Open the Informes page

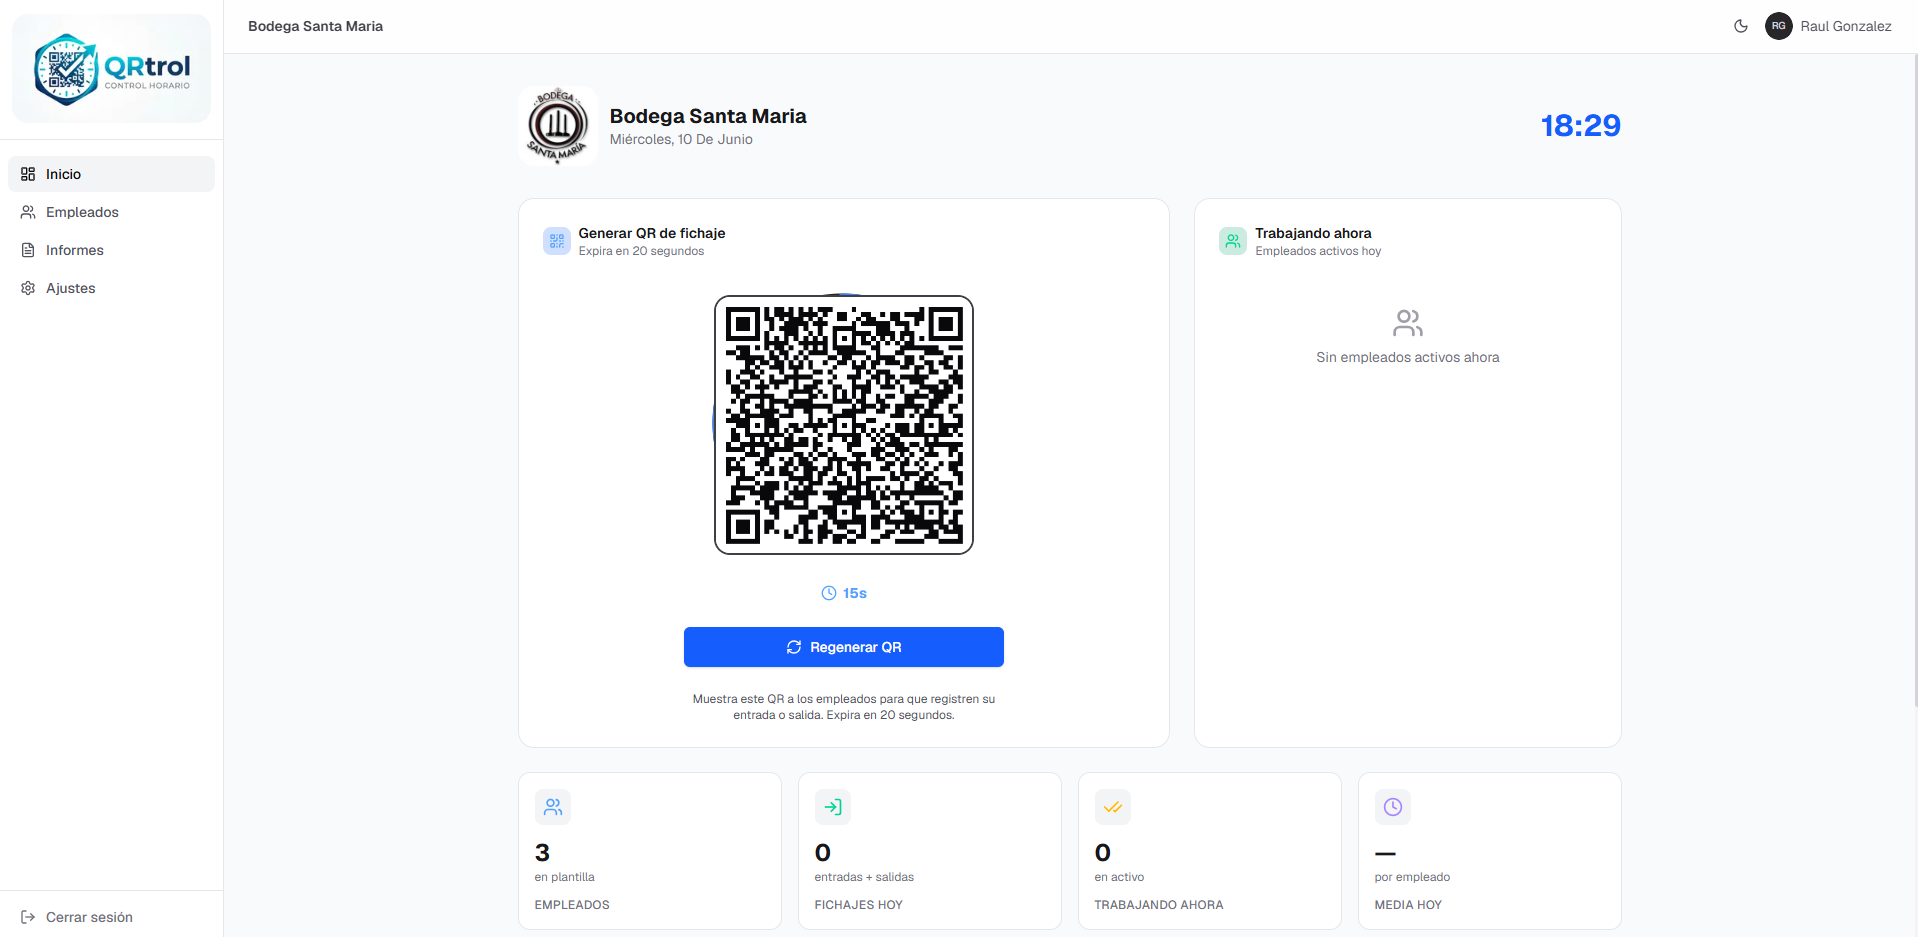[111, 250]
